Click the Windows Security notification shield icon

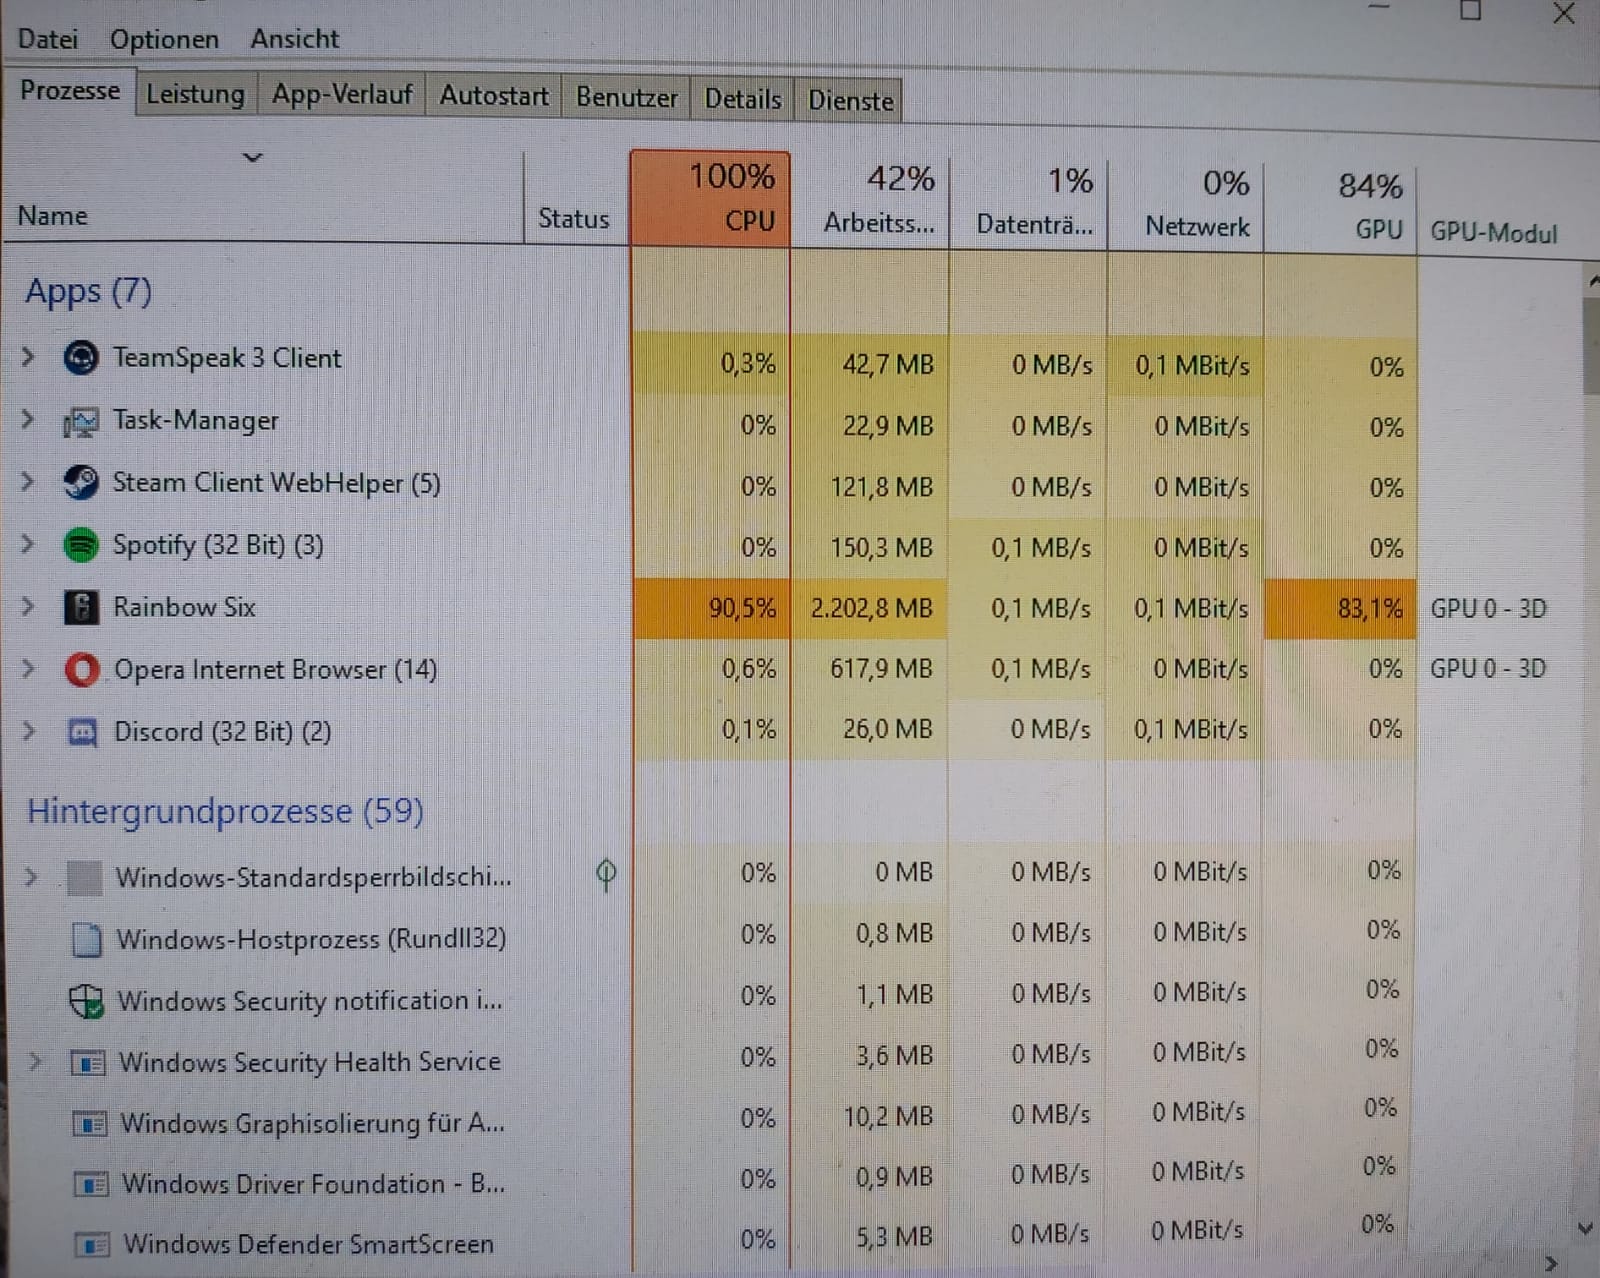87,1001
